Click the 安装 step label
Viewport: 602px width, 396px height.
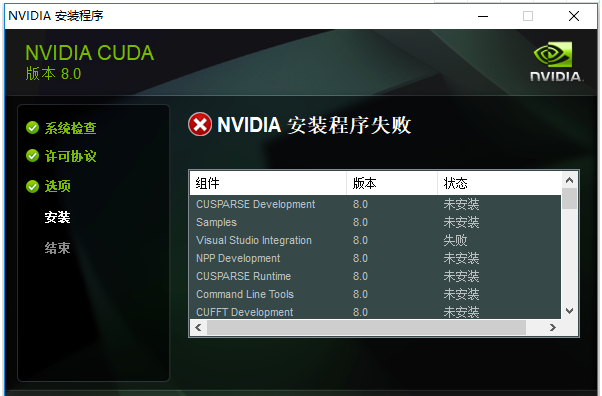pos(58,217)
